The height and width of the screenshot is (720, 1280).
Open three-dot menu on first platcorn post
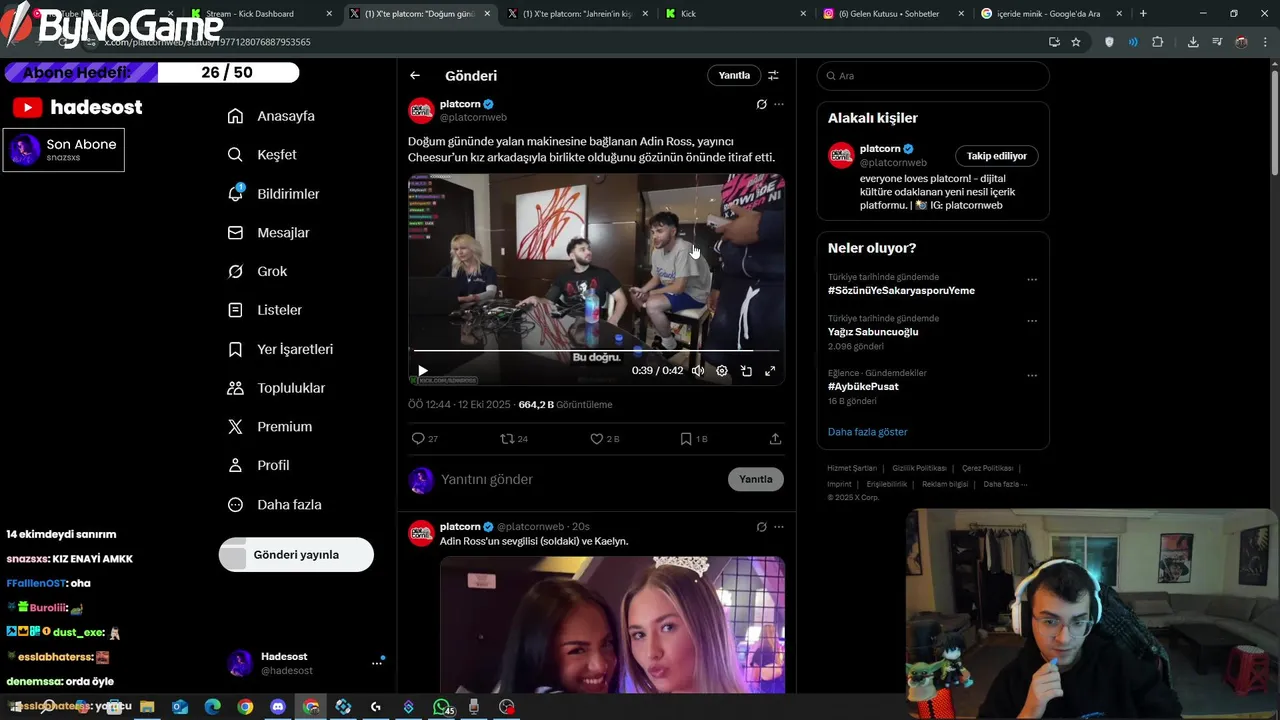[779, 104]
